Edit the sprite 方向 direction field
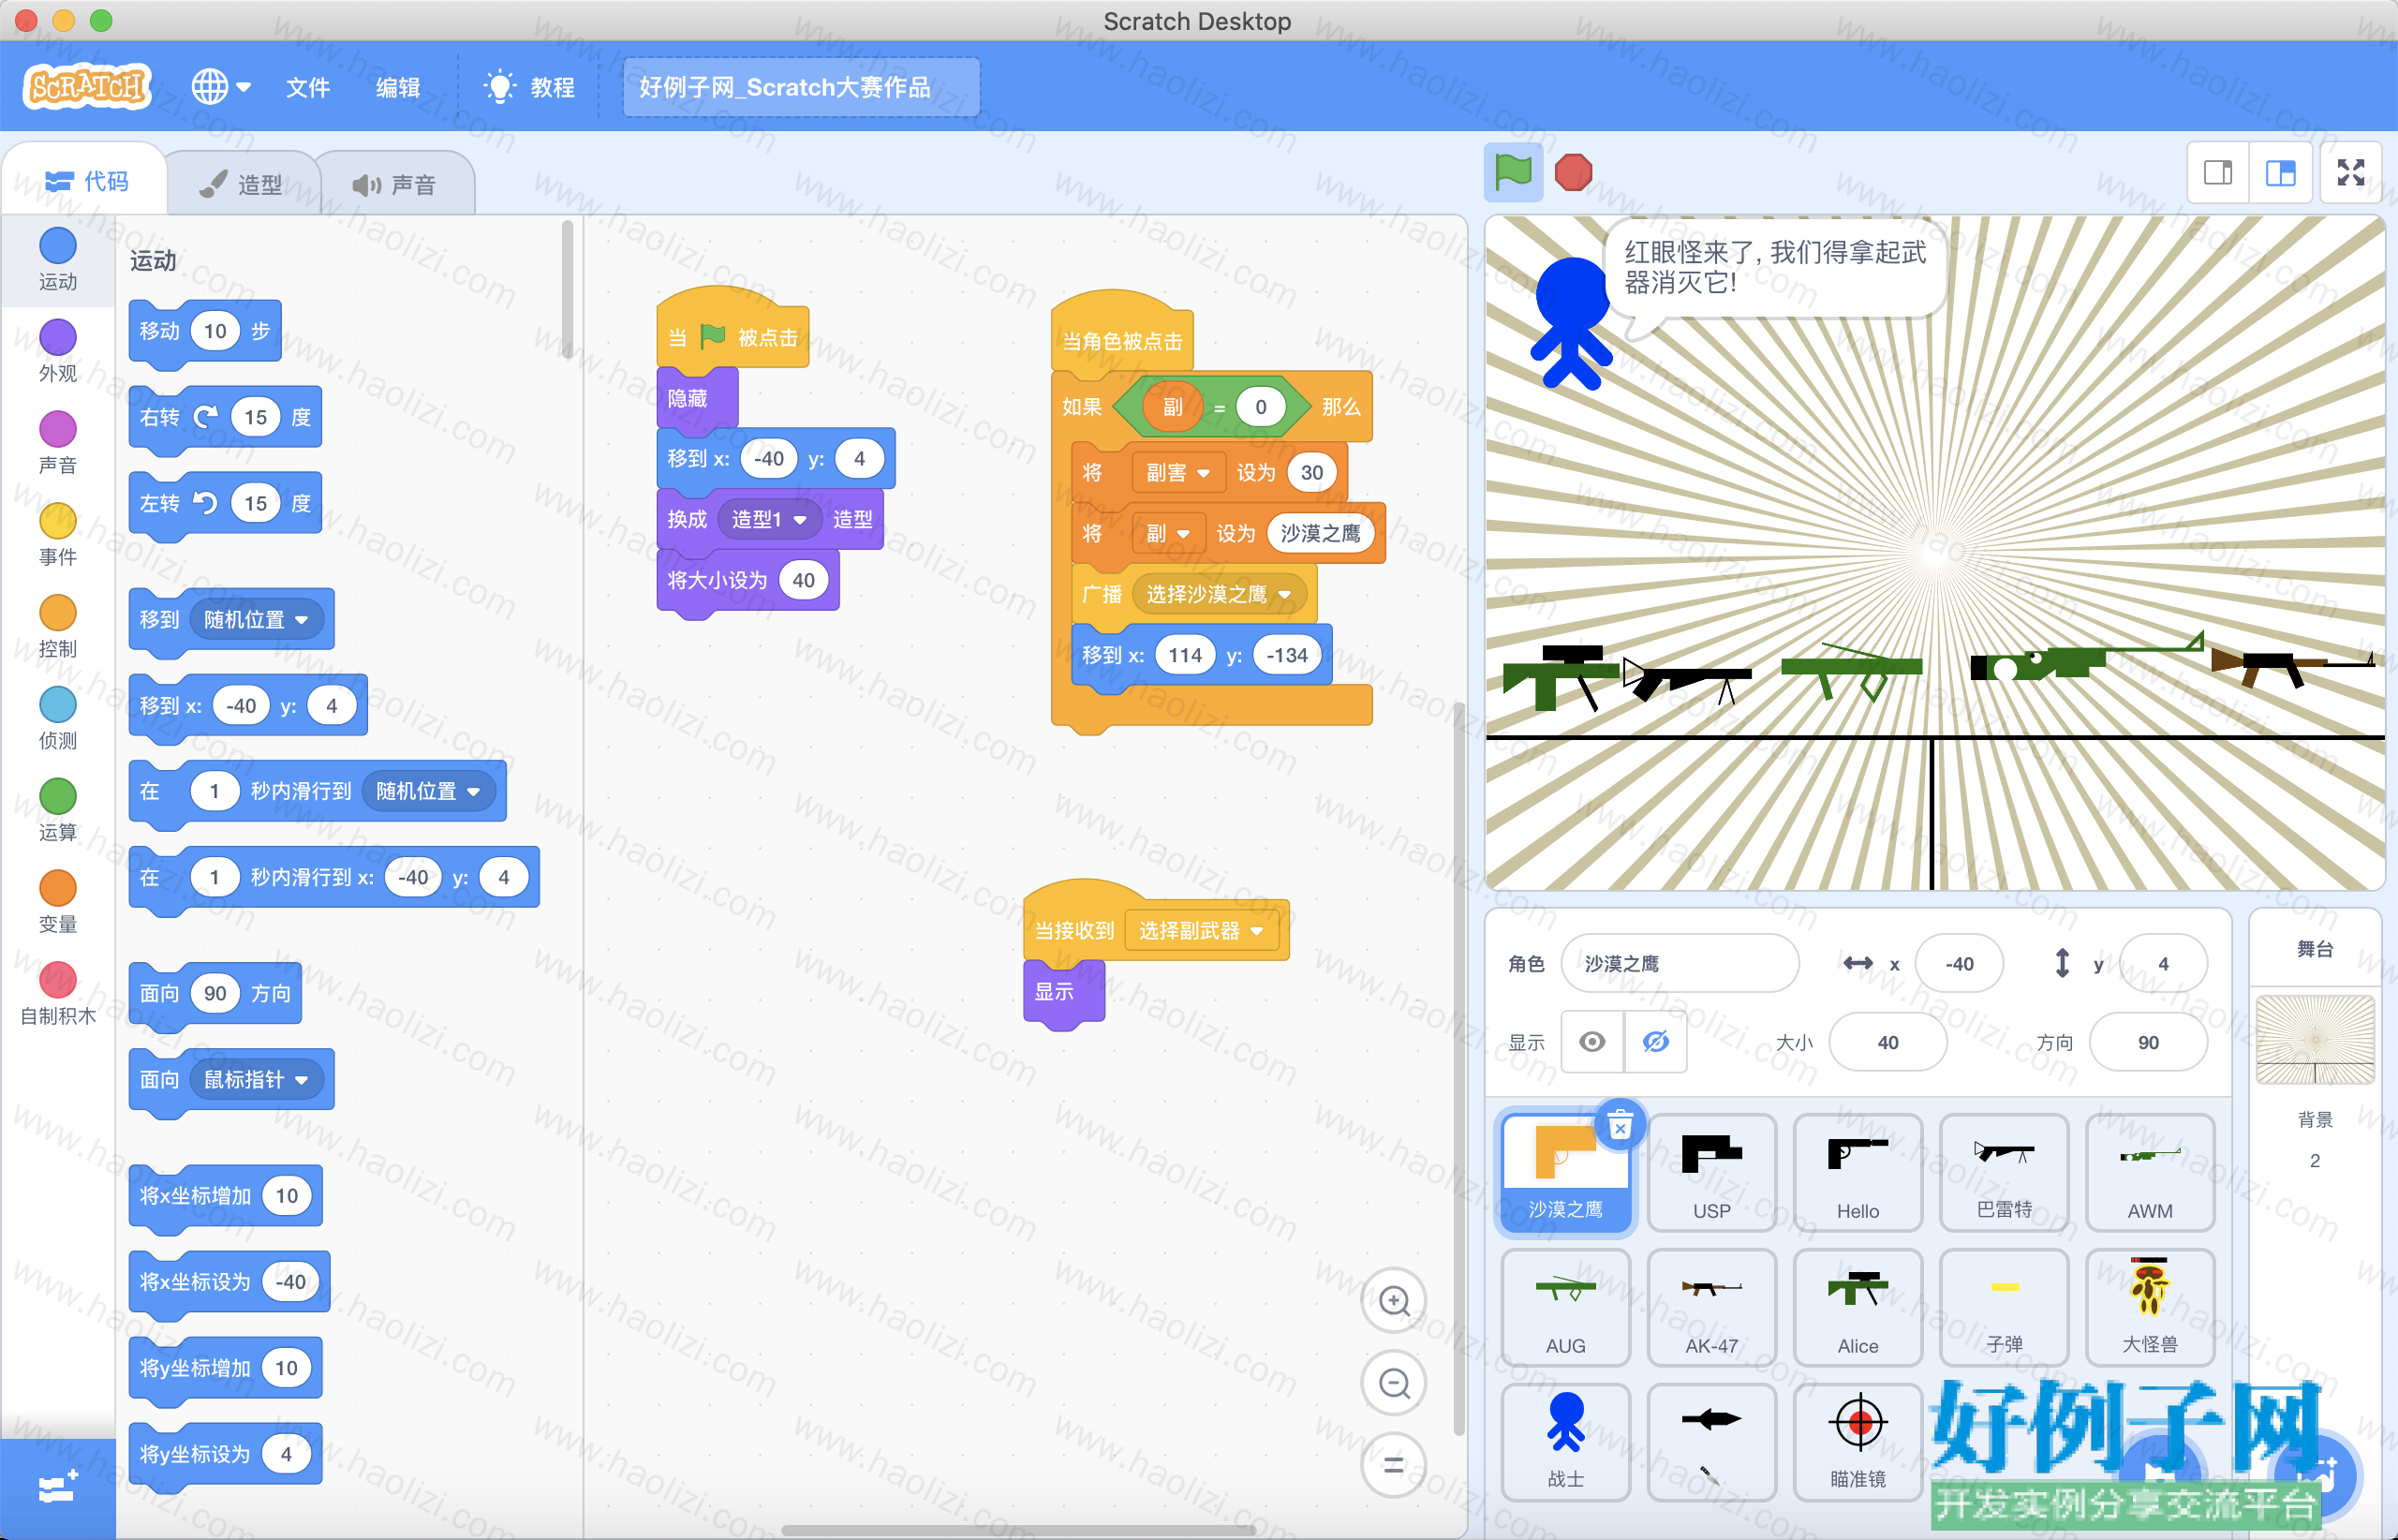This screenshot has width=2398, height=1540. [x=2148, y=1042]
